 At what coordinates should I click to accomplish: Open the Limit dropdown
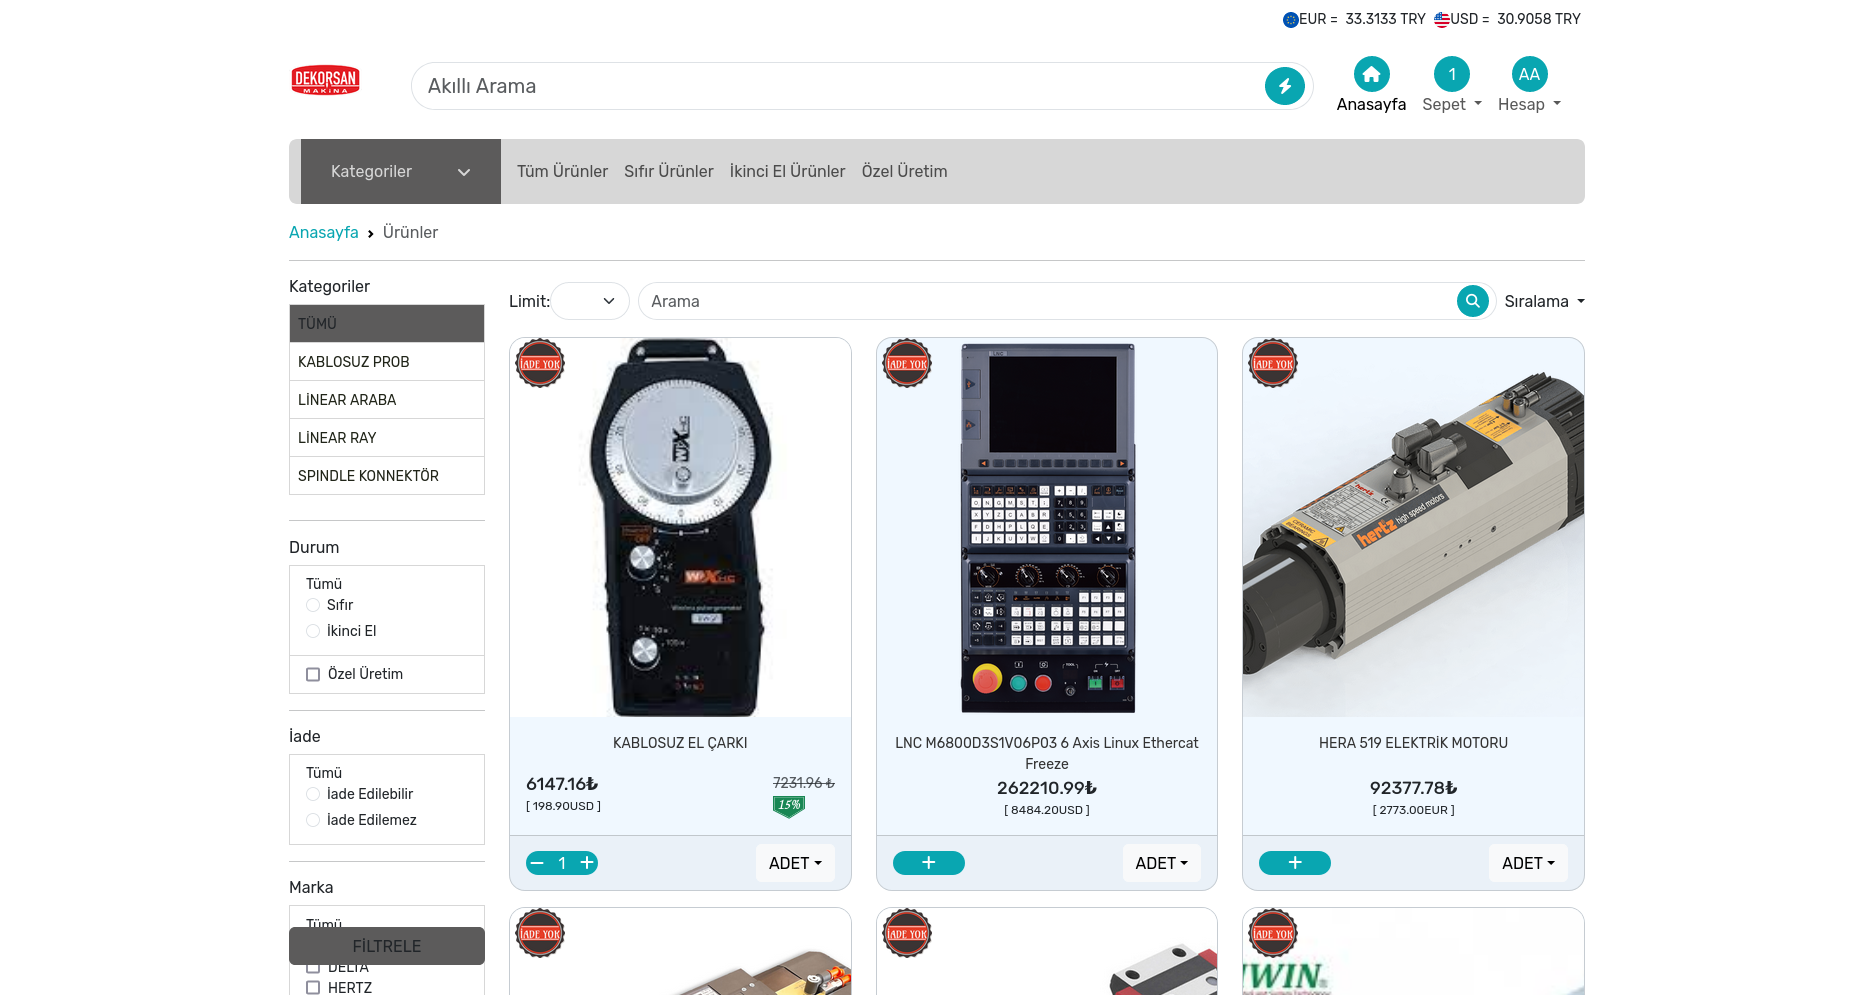pos(590,301)
